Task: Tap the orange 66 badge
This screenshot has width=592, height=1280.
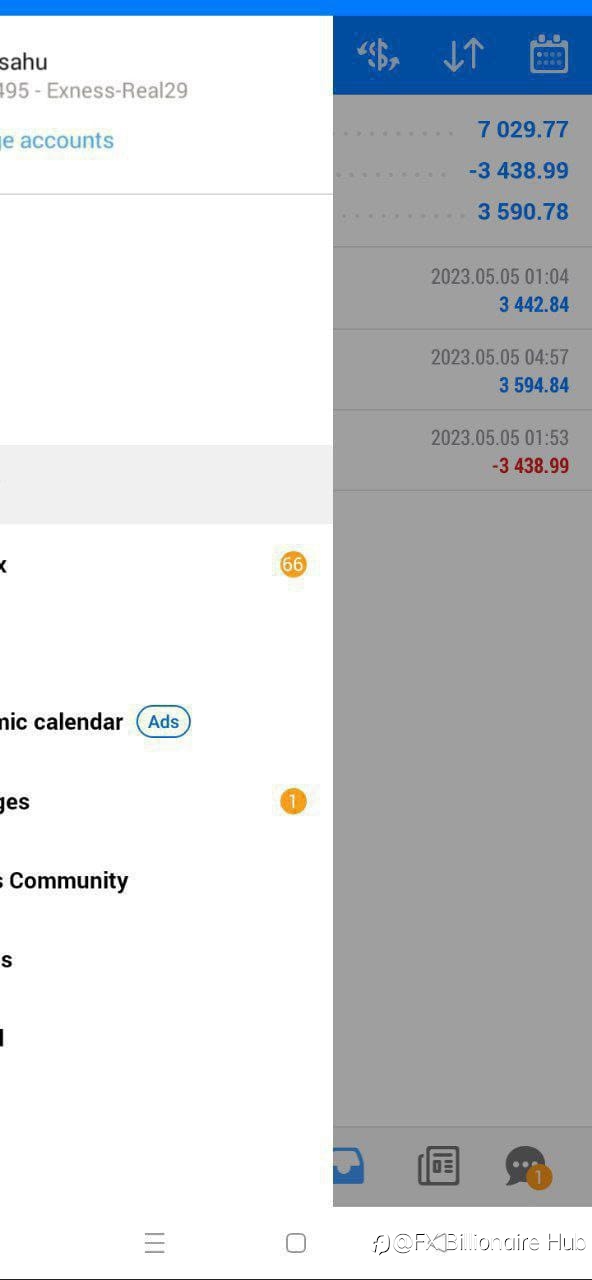Action: [x=293, y=564]
